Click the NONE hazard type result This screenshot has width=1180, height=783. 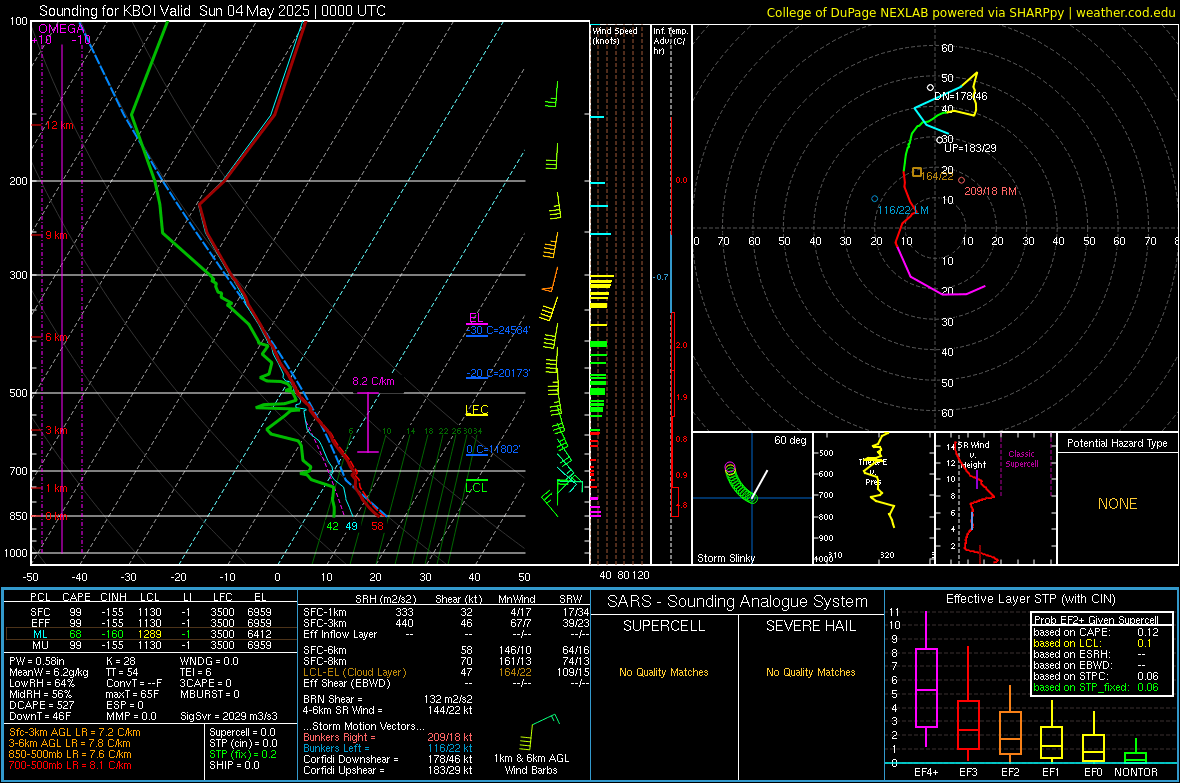pos(1118,504)
